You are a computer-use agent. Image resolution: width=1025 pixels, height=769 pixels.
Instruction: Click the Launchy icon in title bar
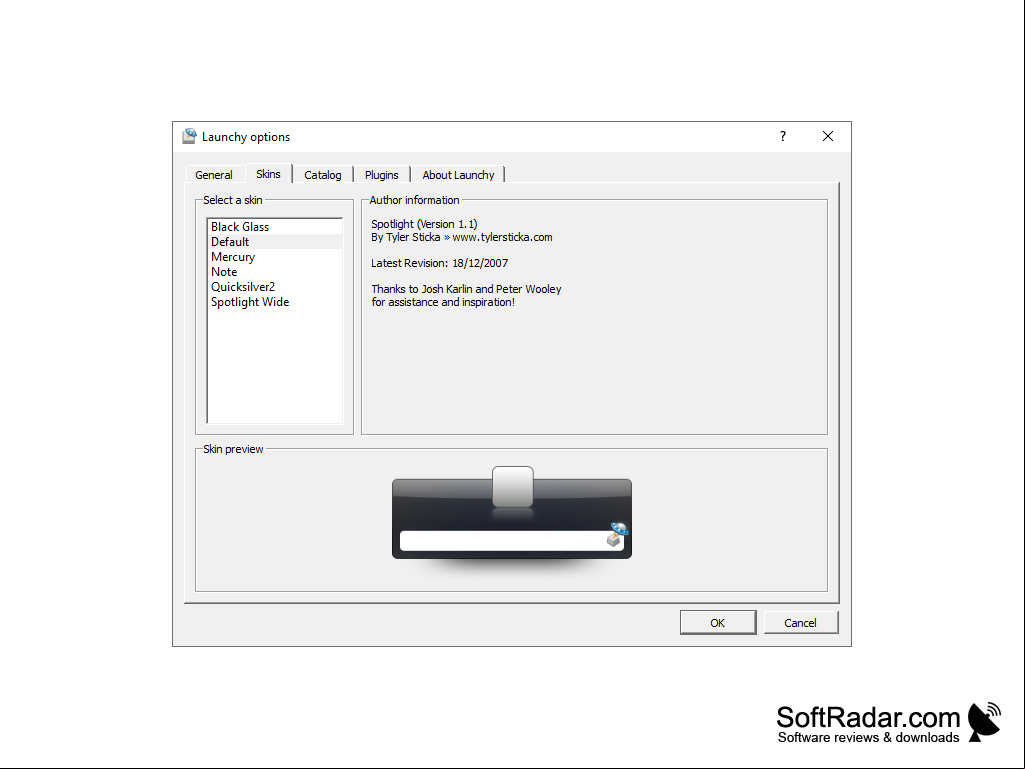pyautogui.click(x=190, y=135)
